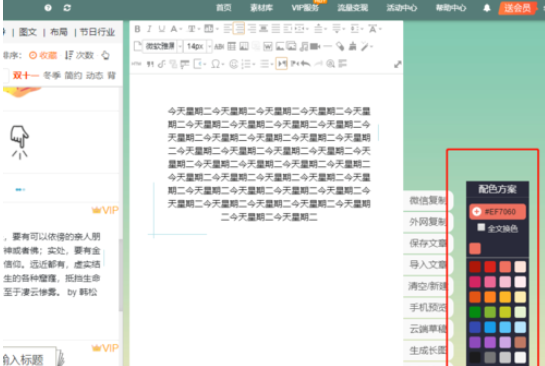The image size is (545, 366).
Task: Apply font color with the A icon
Action: pos(173,29)
